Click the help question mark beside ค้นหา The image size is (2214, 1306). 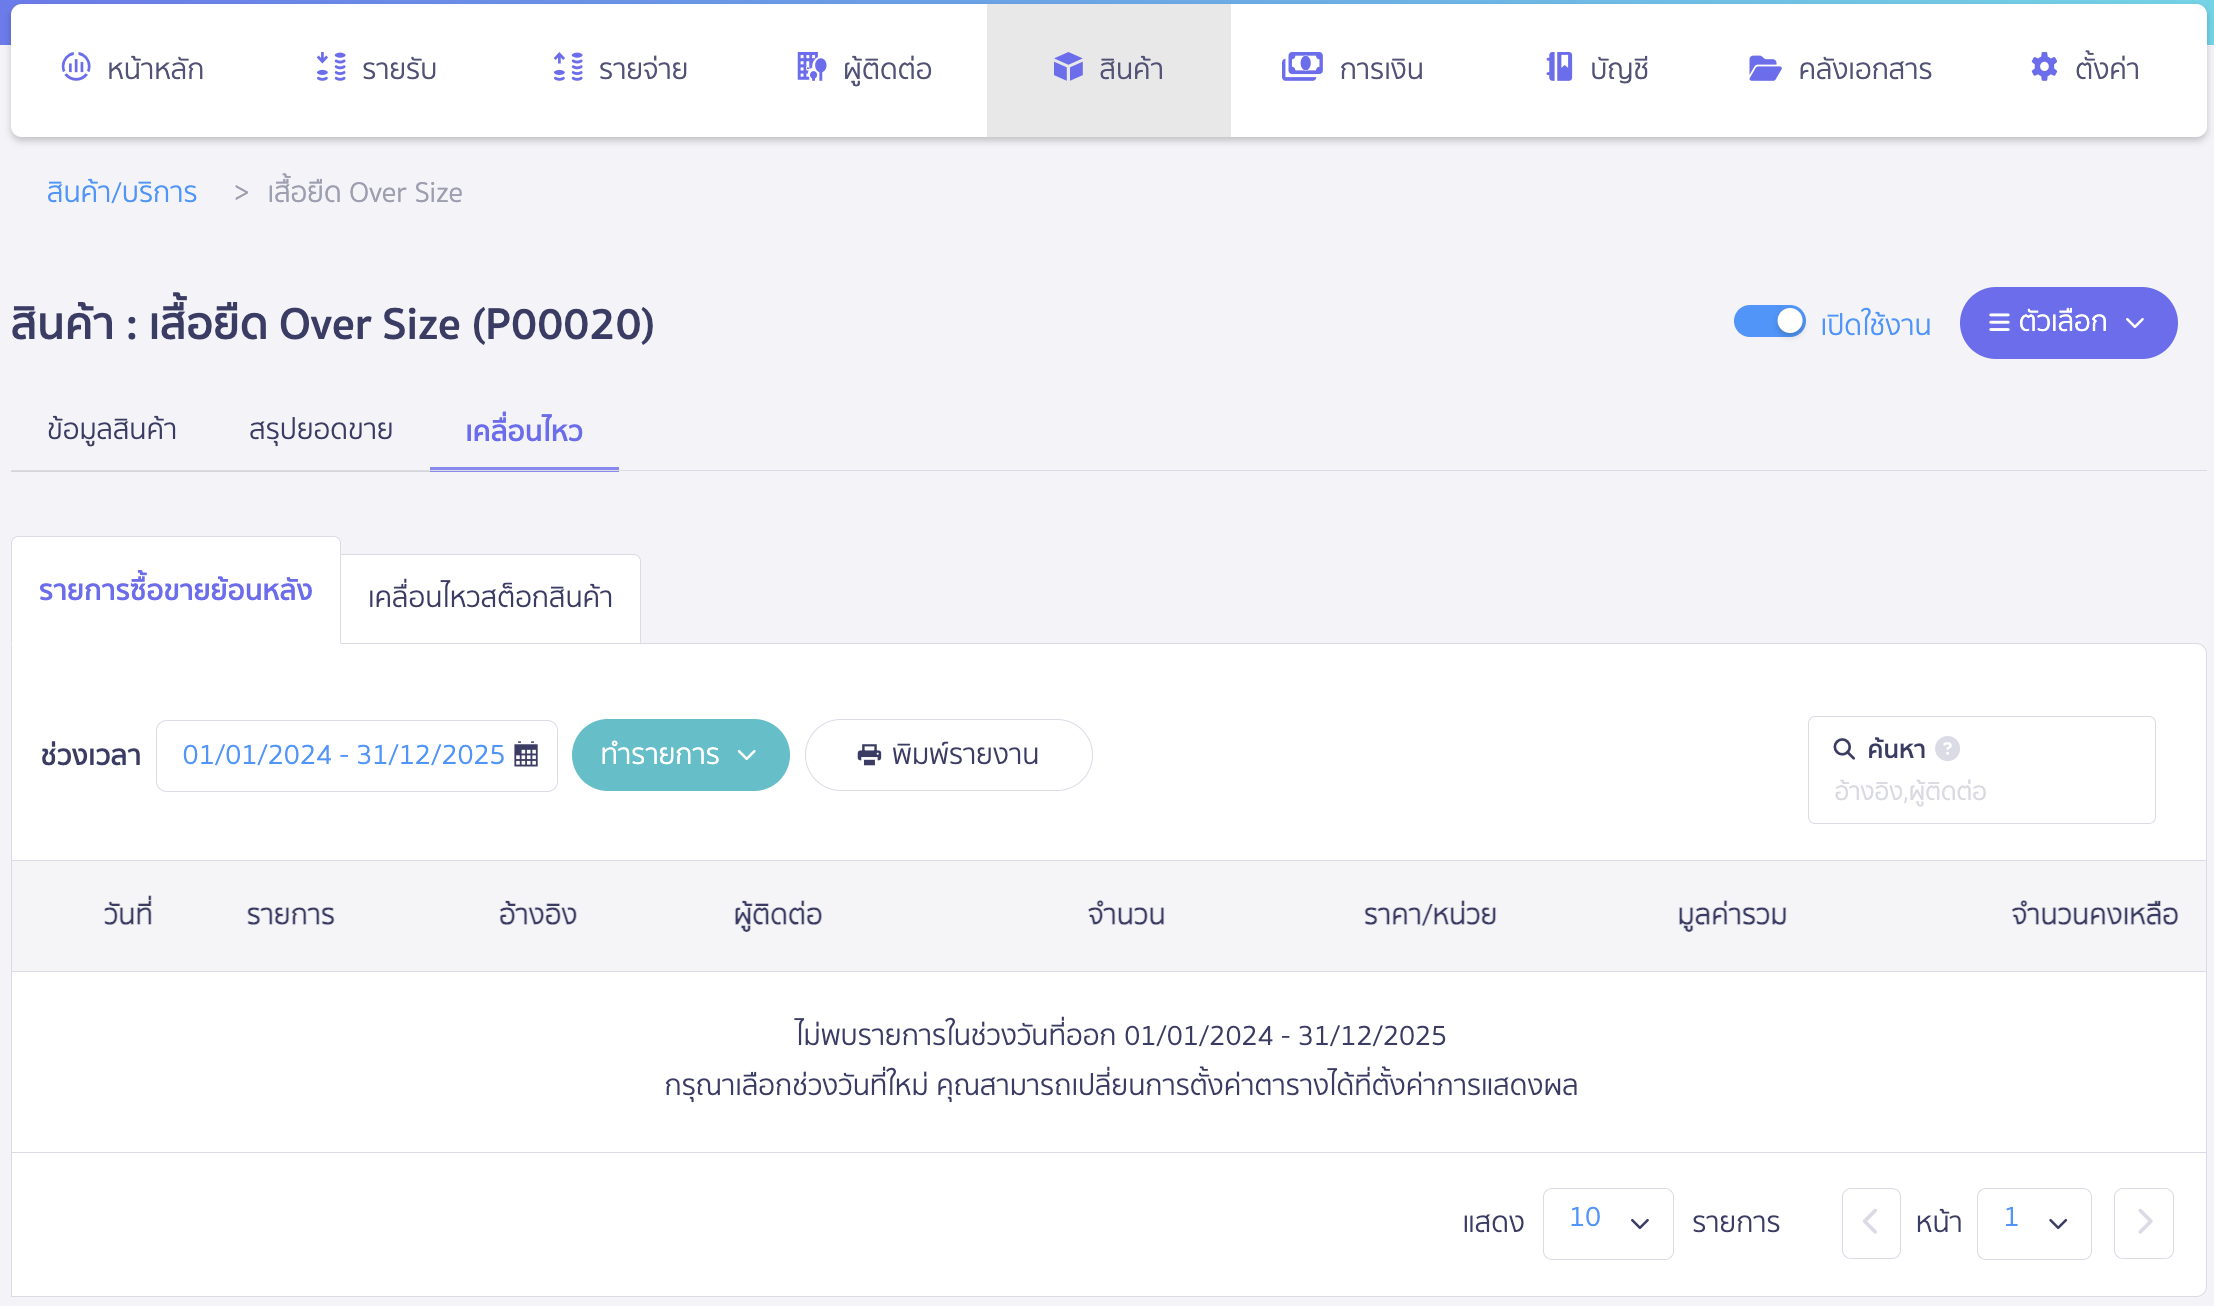click(1947, 748)
